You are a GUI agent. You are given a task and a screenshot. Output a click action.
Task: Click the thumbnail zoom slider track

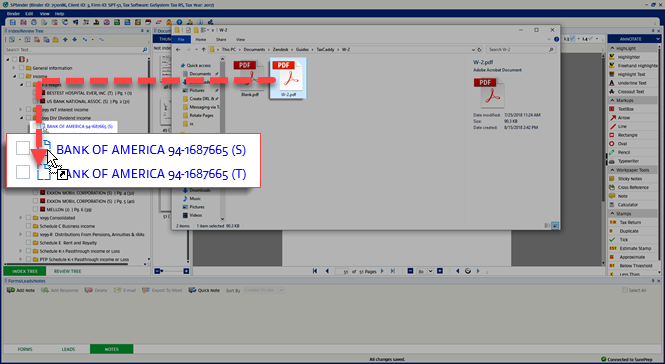[173, 271]
